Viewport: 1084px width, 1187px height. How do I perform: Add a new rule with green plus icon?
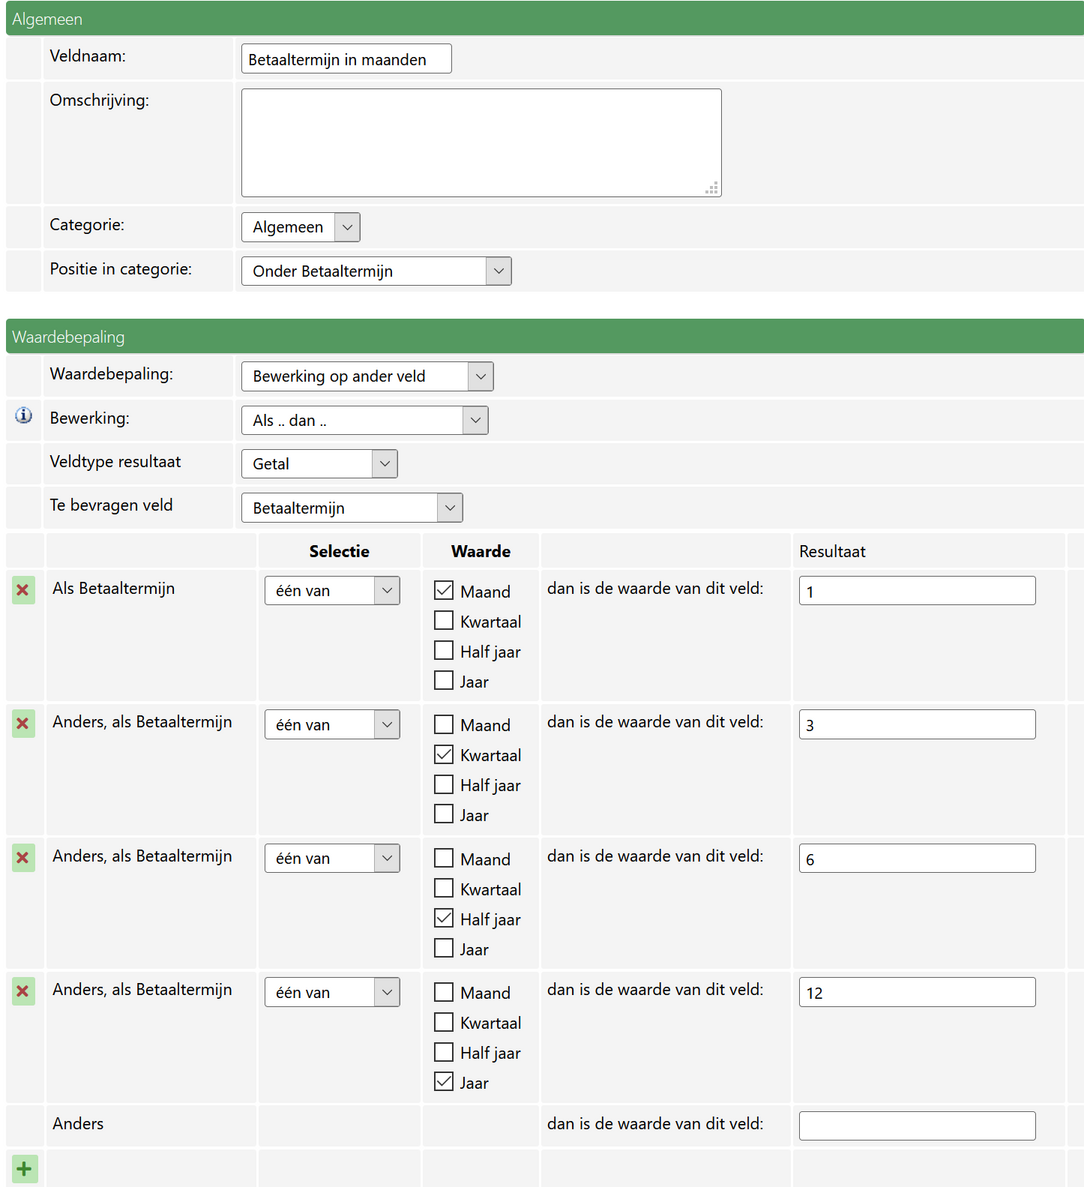(x=24, y=1168)
